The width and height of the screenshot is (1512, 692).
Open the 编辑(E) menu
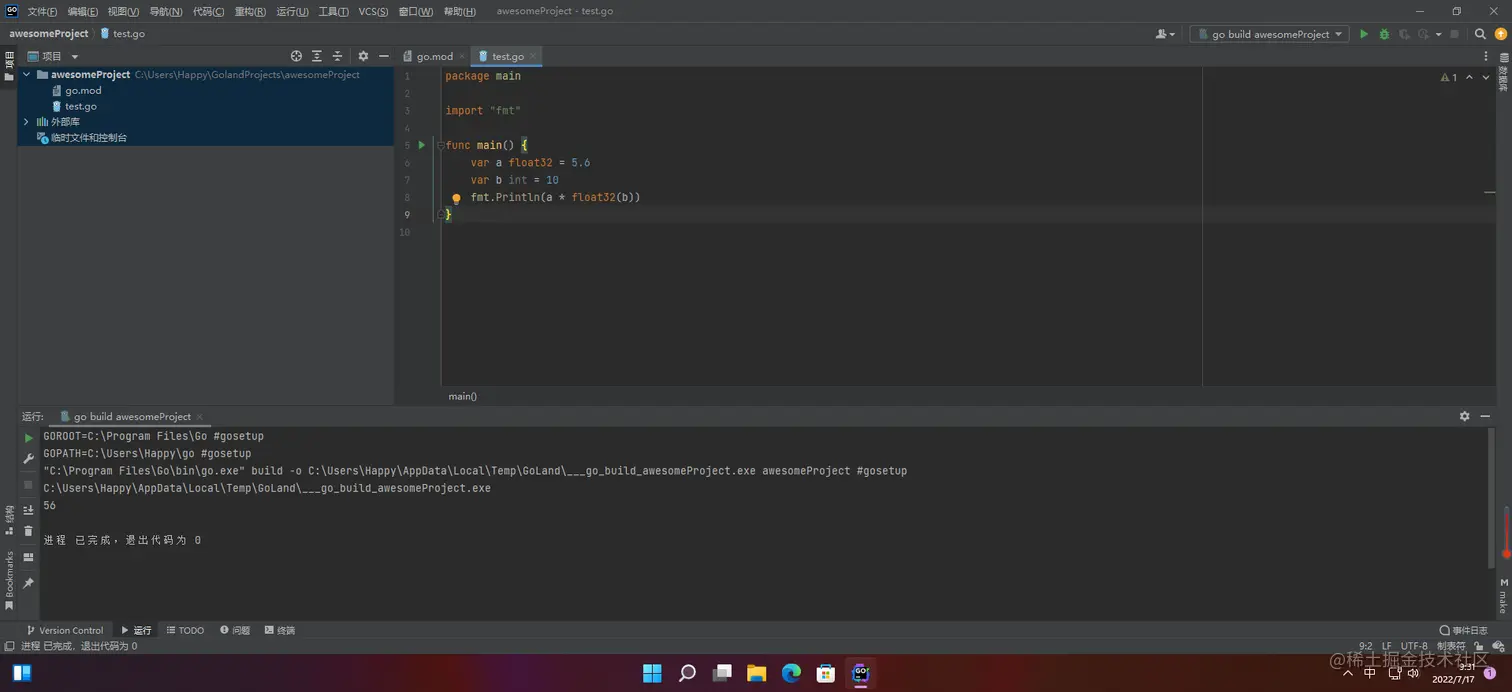click(83, 11)
